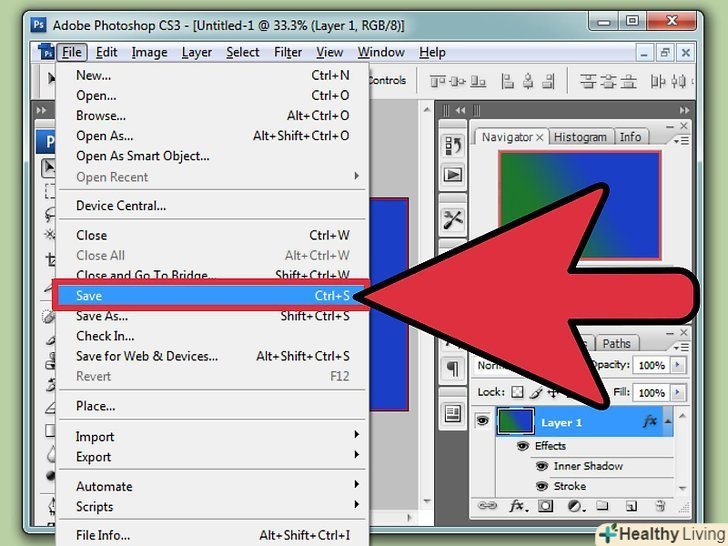Click the Layer 1 thumbnail

[515, 421]
